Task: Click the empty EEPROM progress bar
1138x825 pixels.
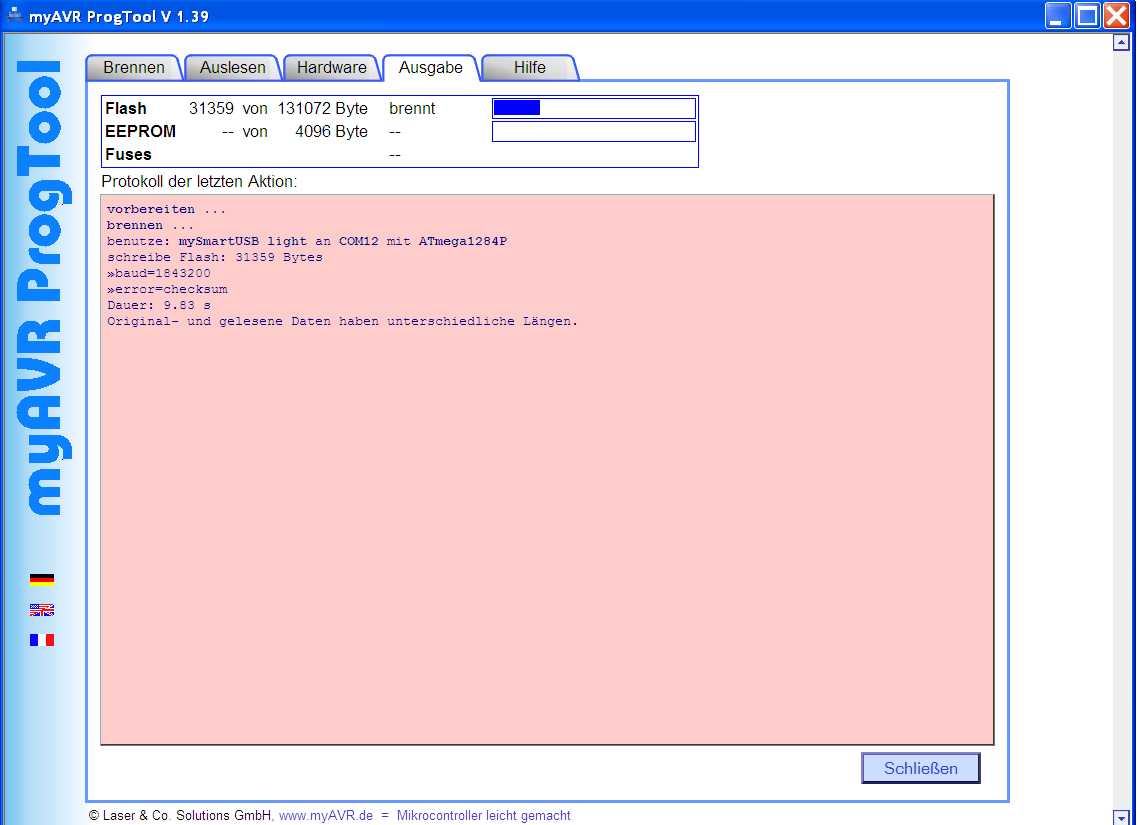Action: (594, 131)
